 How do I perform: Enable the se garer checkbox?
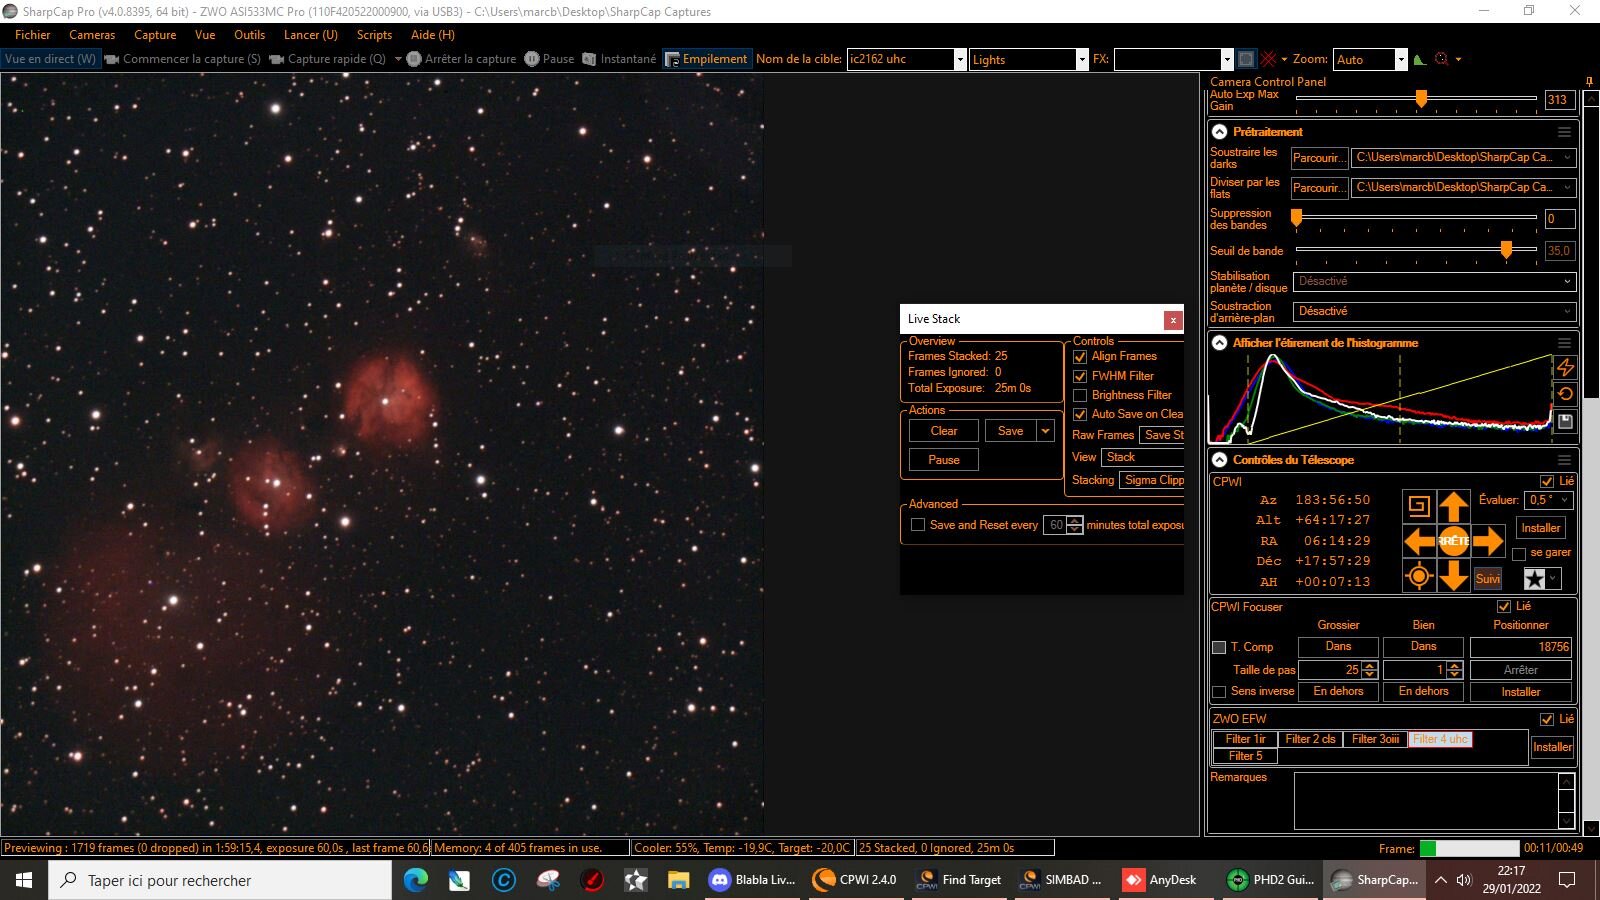click(x=1519, y=553)
